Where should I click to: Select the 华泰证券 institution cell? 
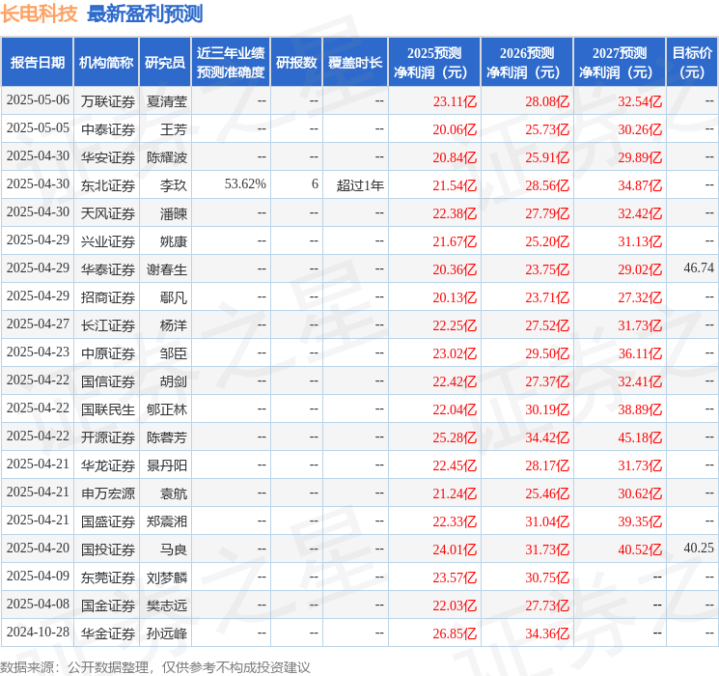coord(108,269)
